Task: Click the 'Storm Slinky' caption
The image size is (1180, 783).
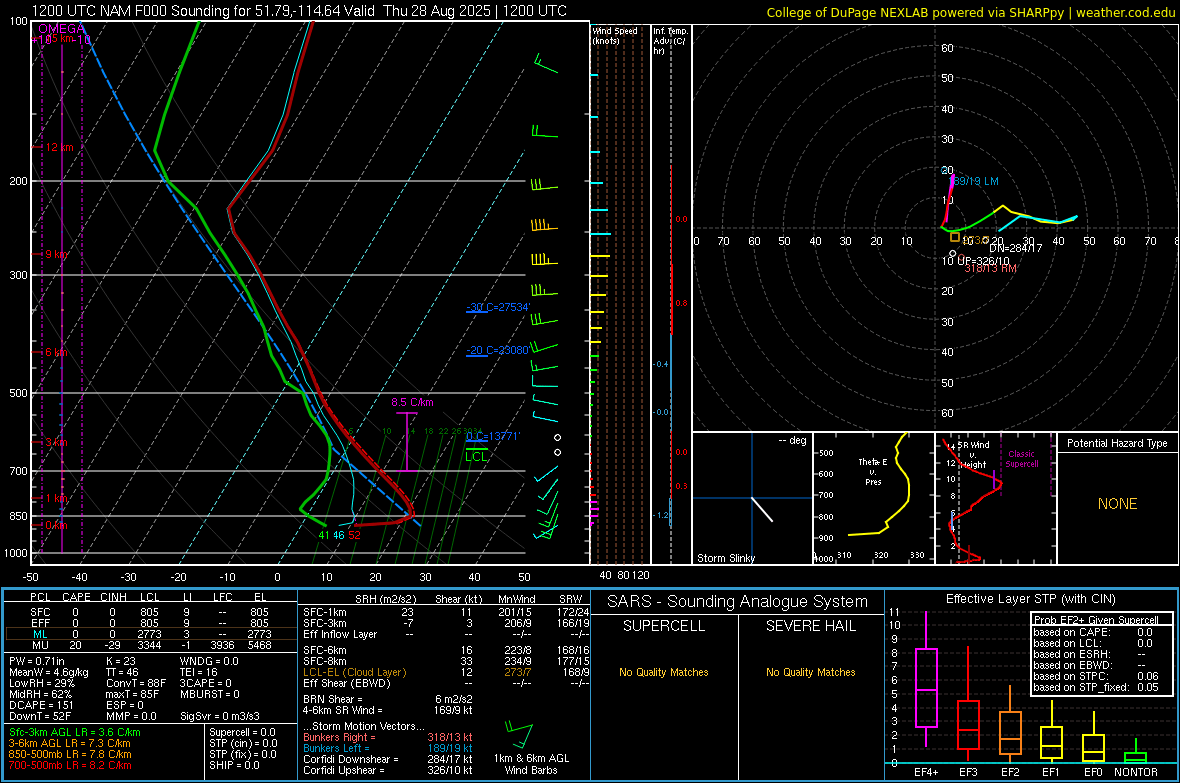Action: coord(726,558)
